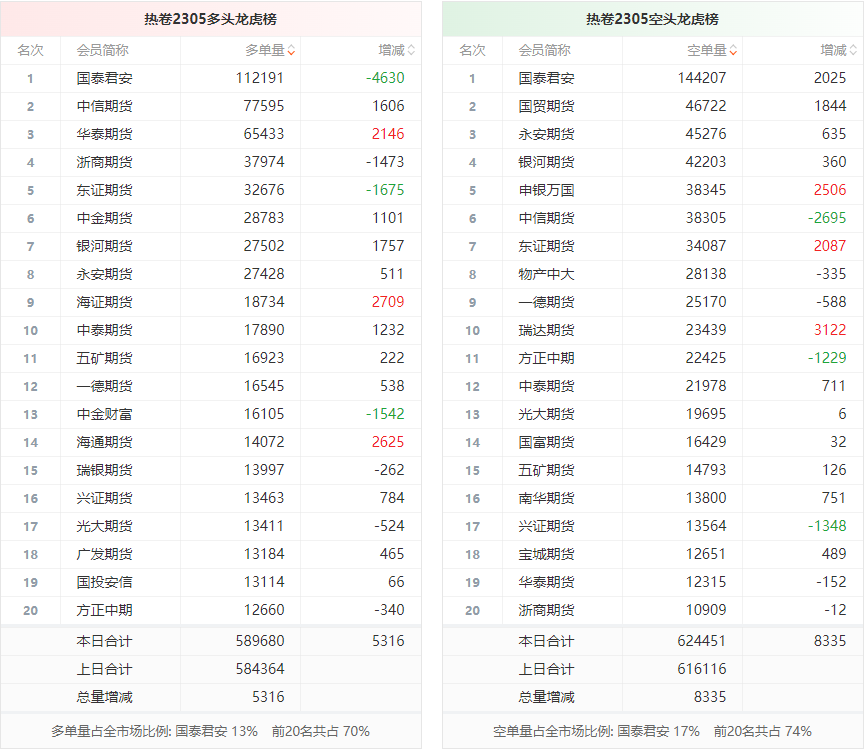The width and height of the screenshot is (865, 749).
Task: Click 增减 sort arrows in long table
Action: pos(411,50)
